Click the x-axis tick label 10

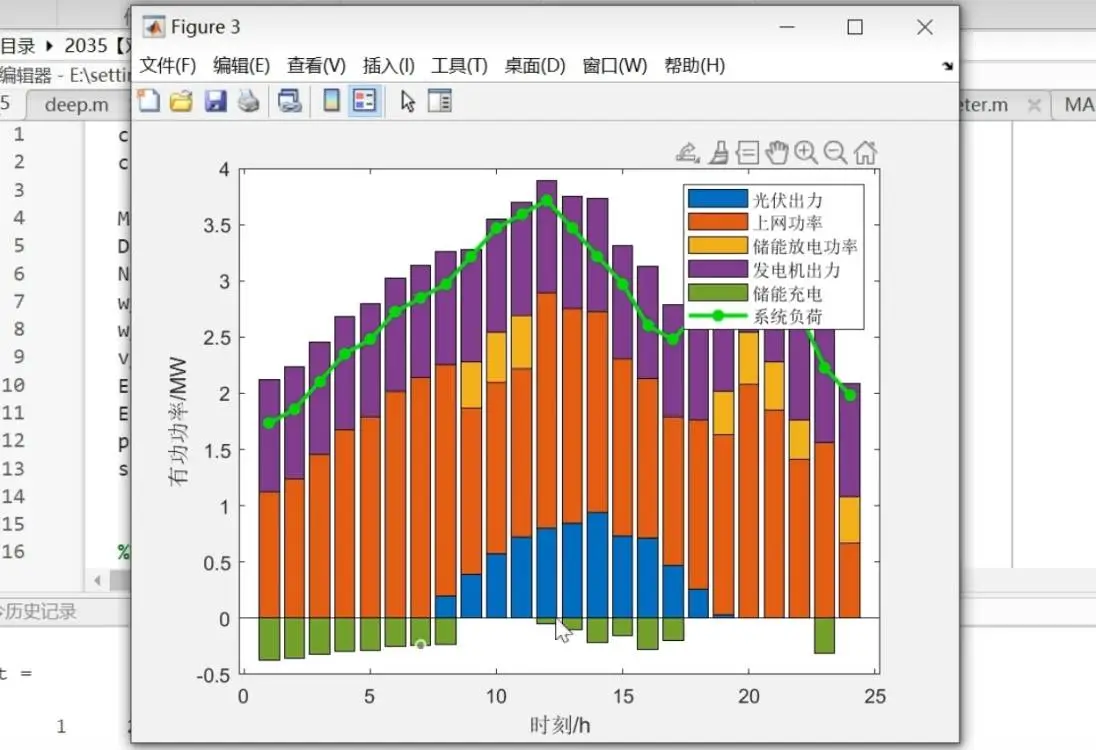(x=496, y=696)
